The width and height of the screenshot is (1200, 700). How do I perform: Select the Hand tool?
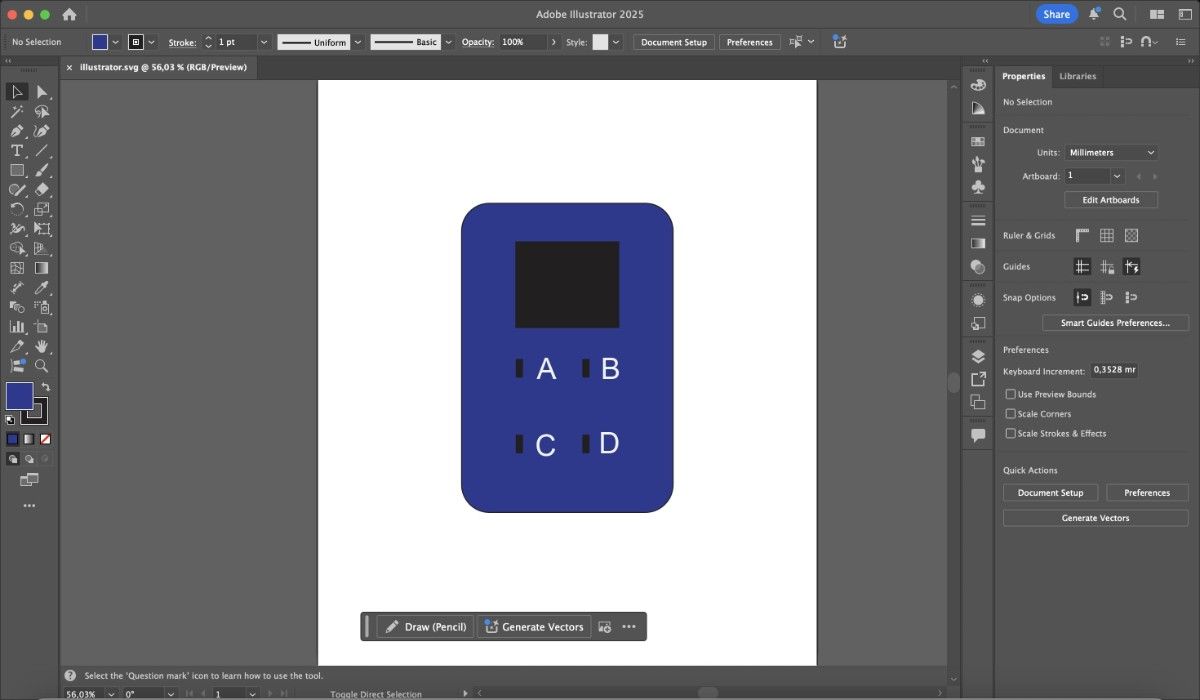(x=41, y=345)
